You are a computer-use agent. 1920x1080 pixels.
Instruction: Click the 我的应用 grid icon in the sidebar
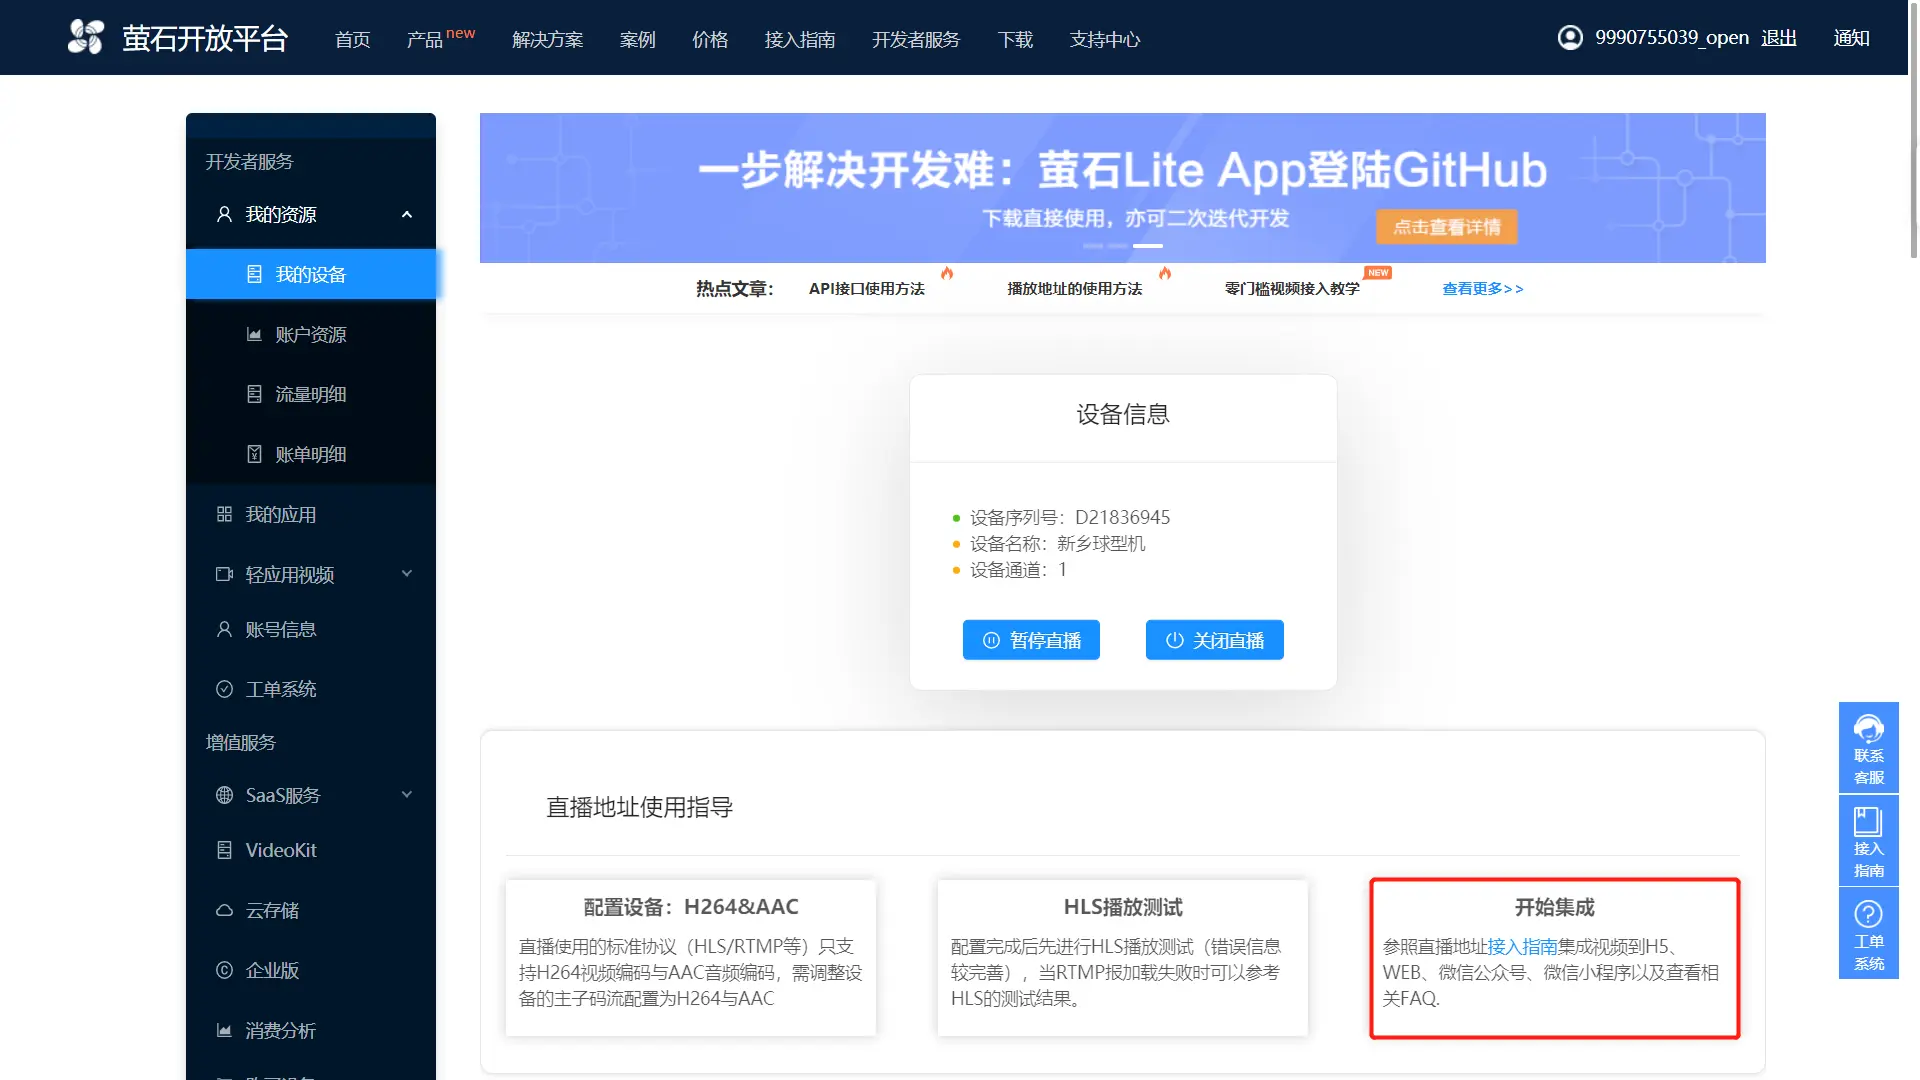pyautogui.click(x=224, y=514)
